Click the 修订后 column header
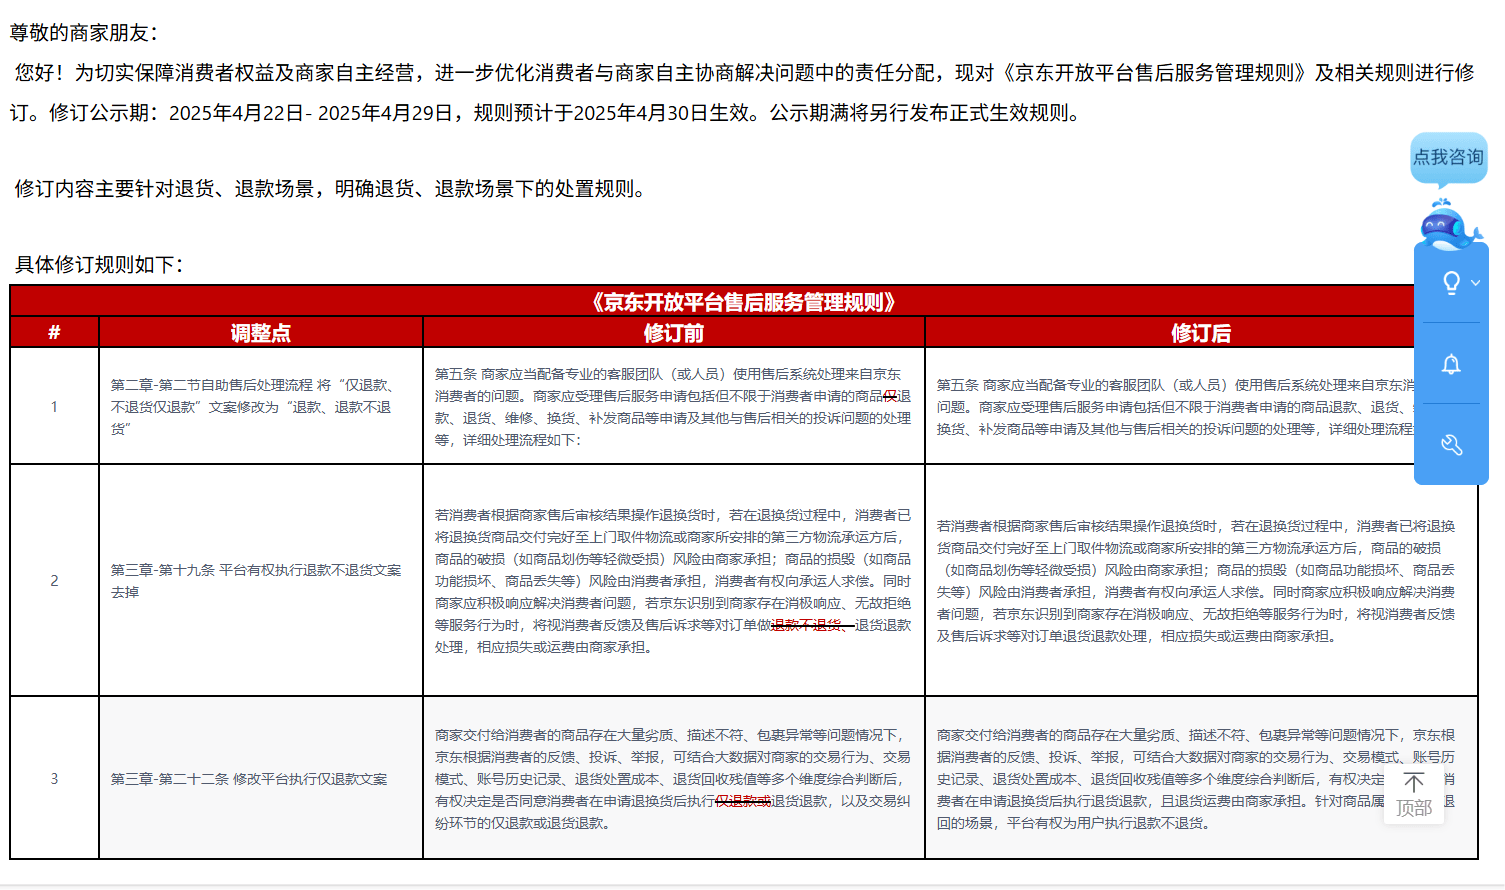Viewport: 1505px width, 890px height. (x=1200, y=333)
